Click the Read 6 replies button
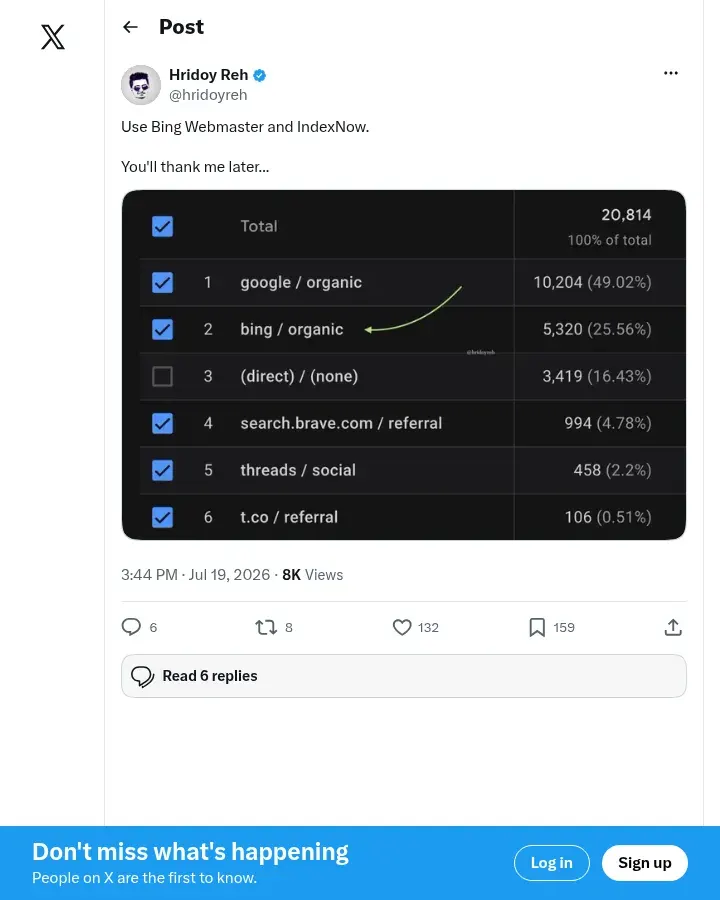Screen dimensions: 720x900 click(x=404, y=676)
